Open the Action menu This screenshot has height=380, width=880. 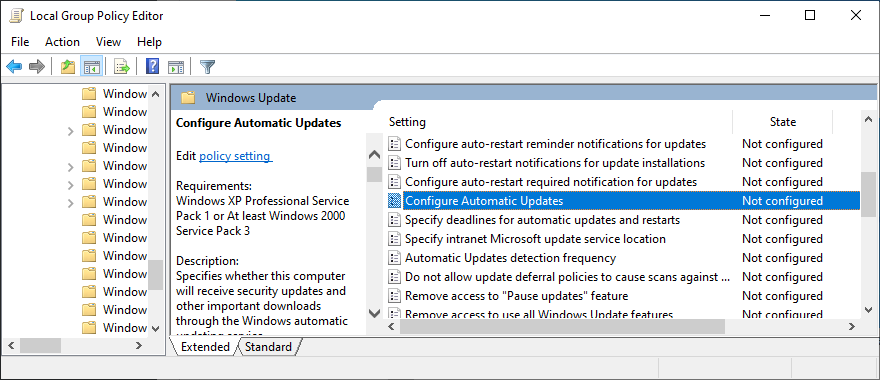(62, 42)
